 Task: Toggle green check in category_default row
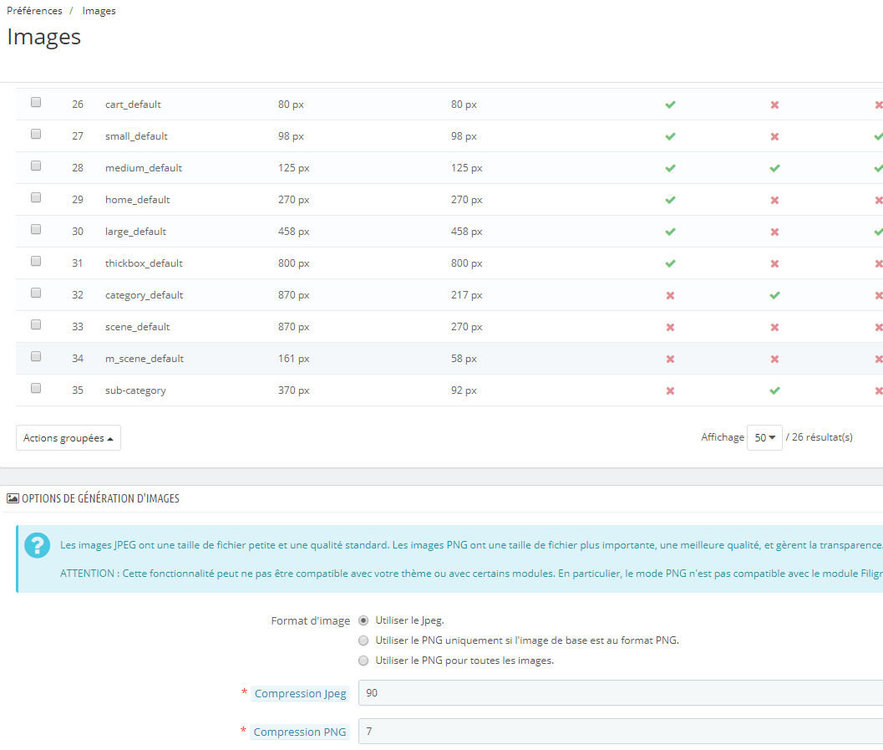775,296
